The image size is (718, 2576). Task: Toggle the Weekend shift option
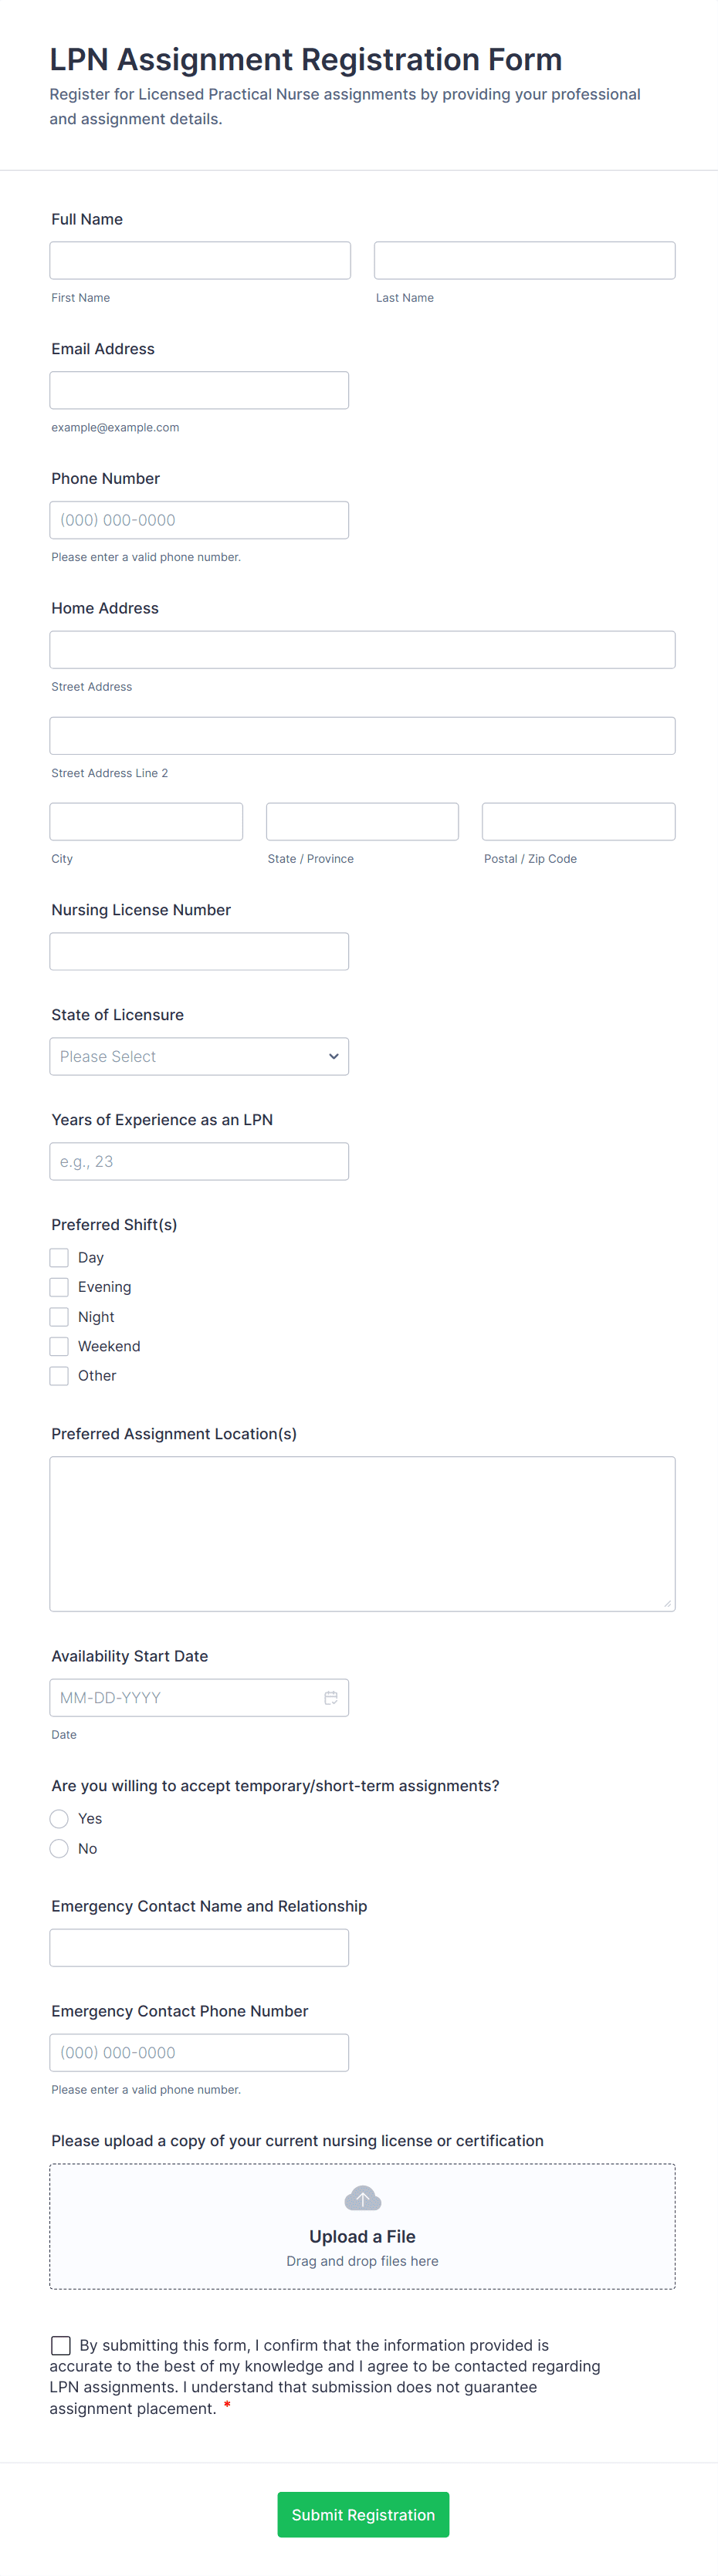pos(59,1346)
